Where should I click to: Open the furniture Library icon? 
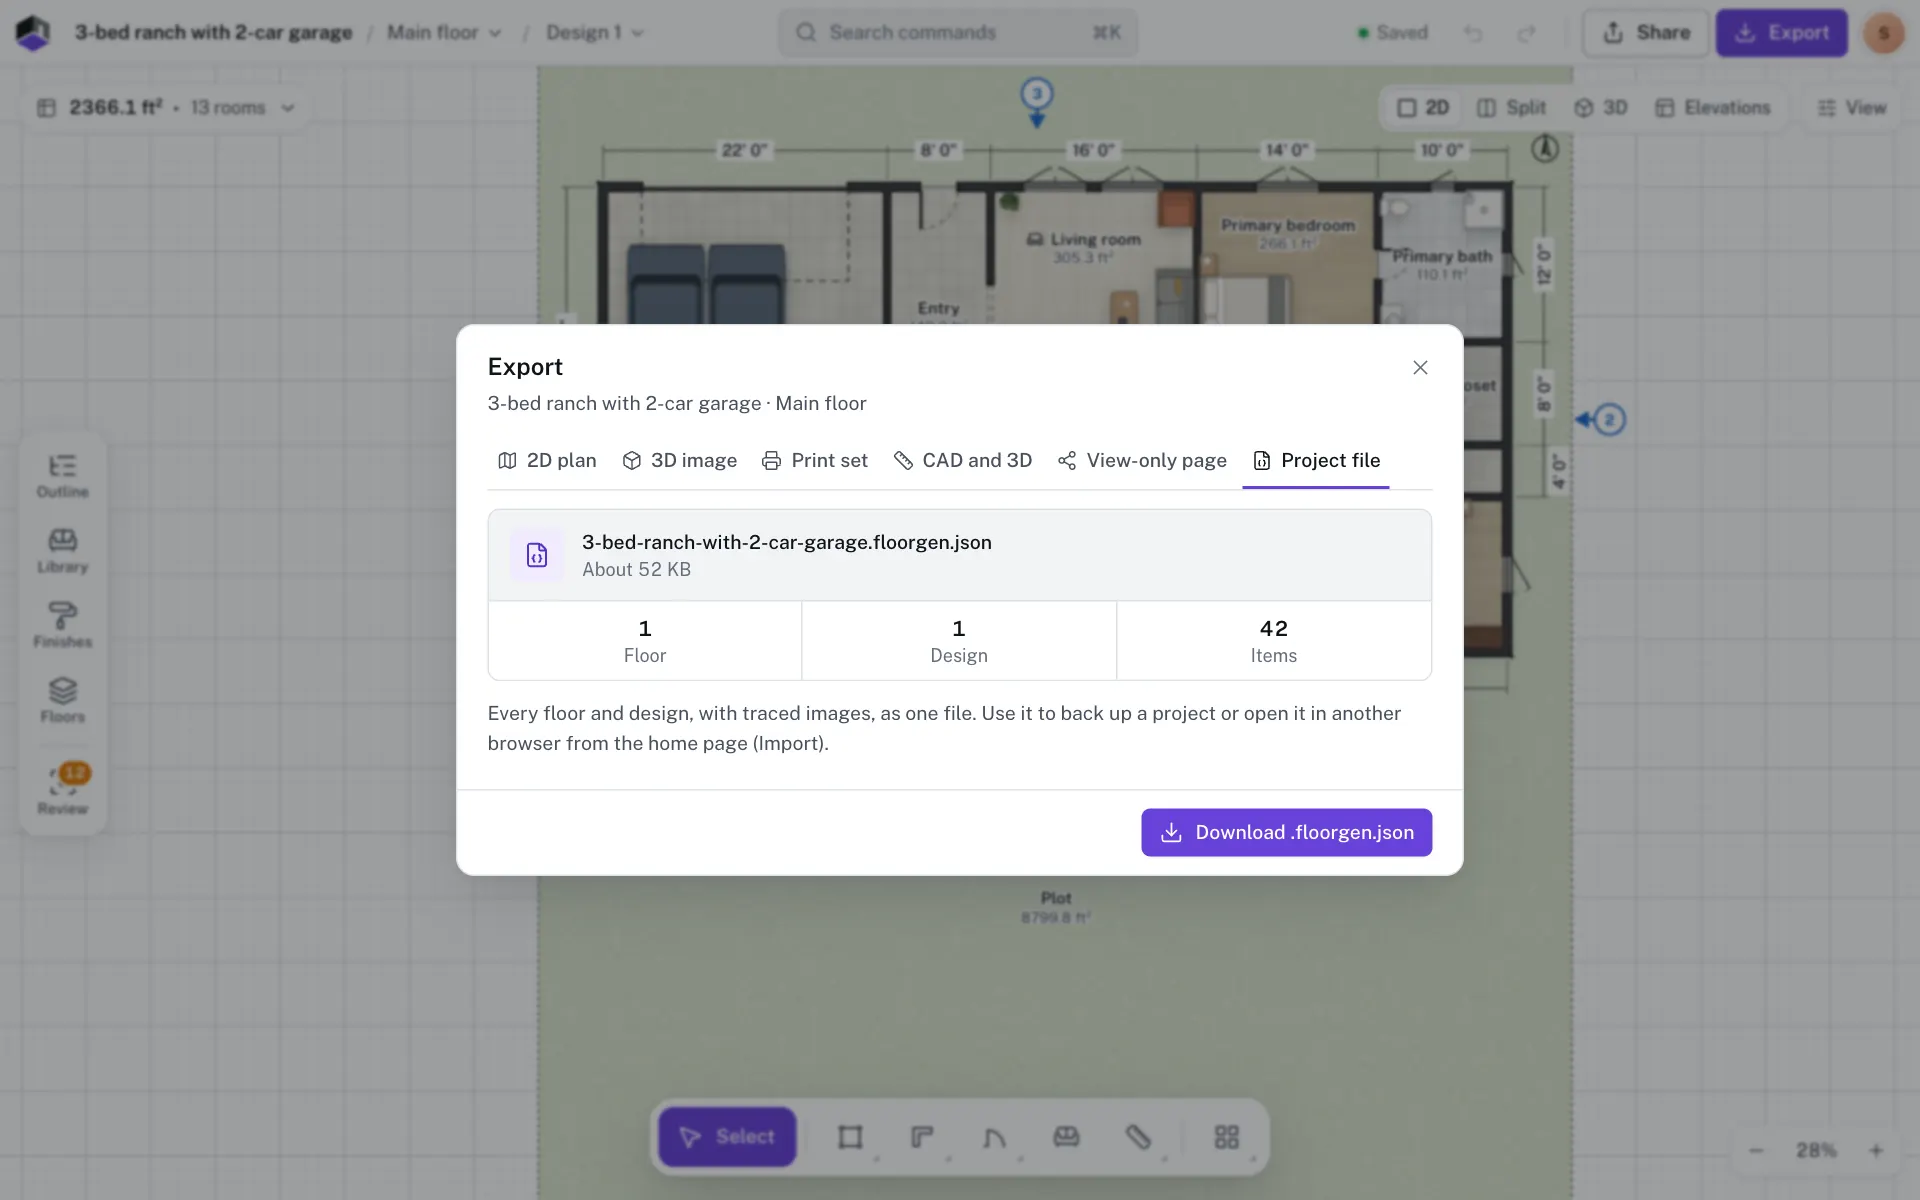[x=62, y=551]
